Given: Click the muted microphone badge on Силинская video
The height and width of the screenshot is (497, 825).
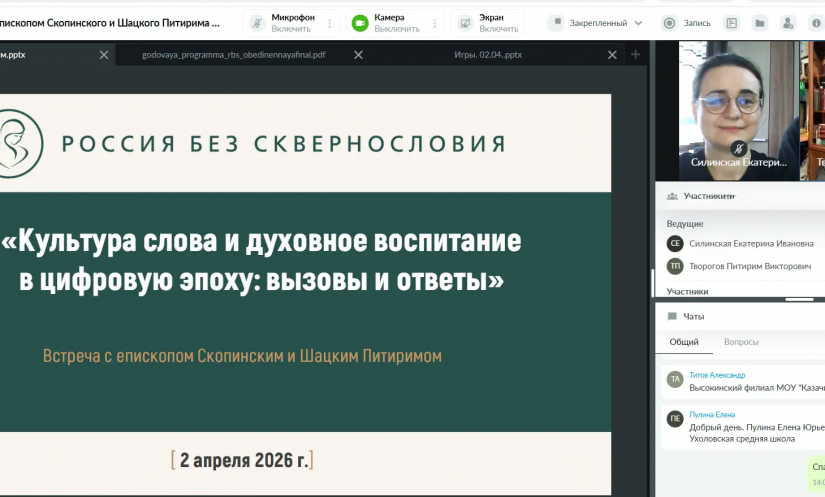Looking at the screenshot, I should pos(739,148).
